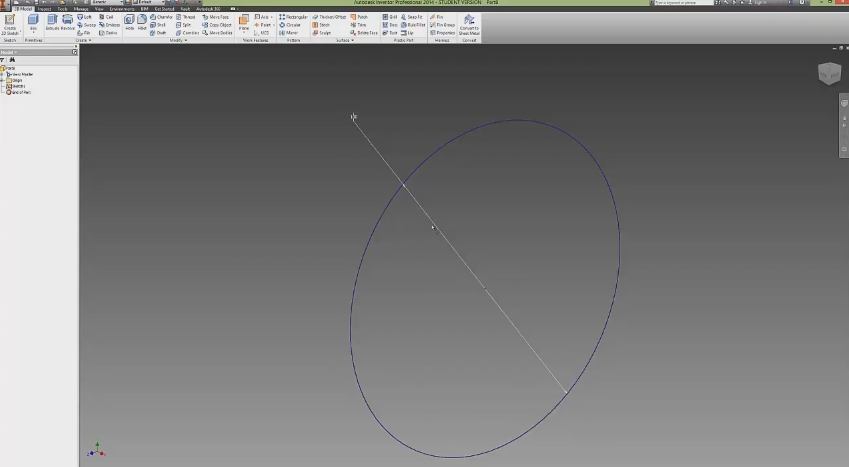Select the Coil tool
The width and height of the screenshot is (849, 467).
tap(107, 17)
